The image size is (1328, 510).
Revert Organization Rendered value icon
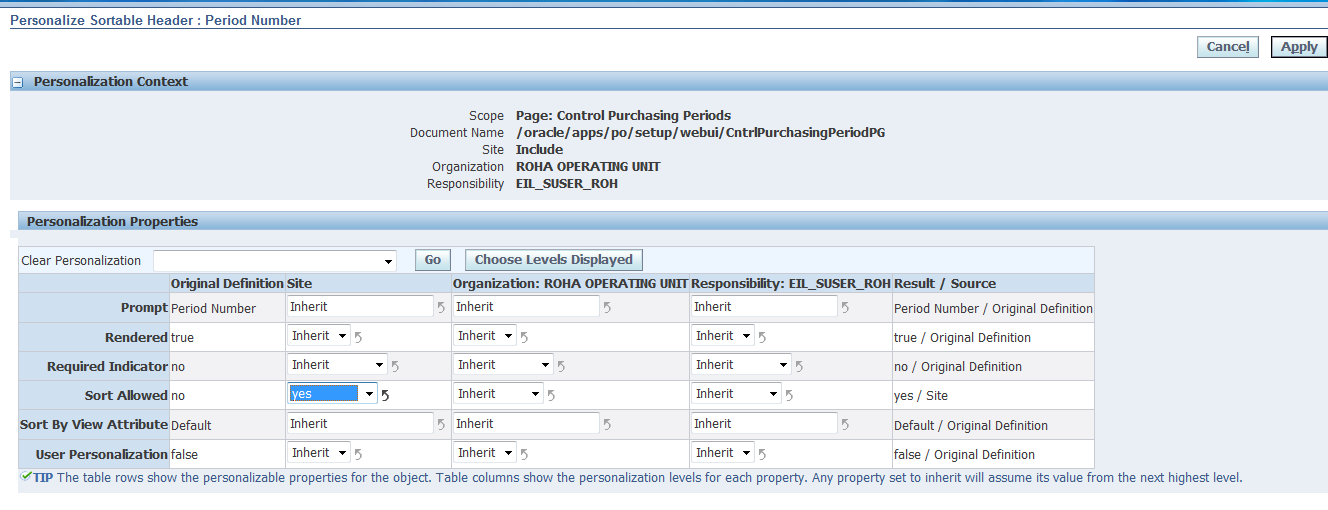click(x=524, y=337)
